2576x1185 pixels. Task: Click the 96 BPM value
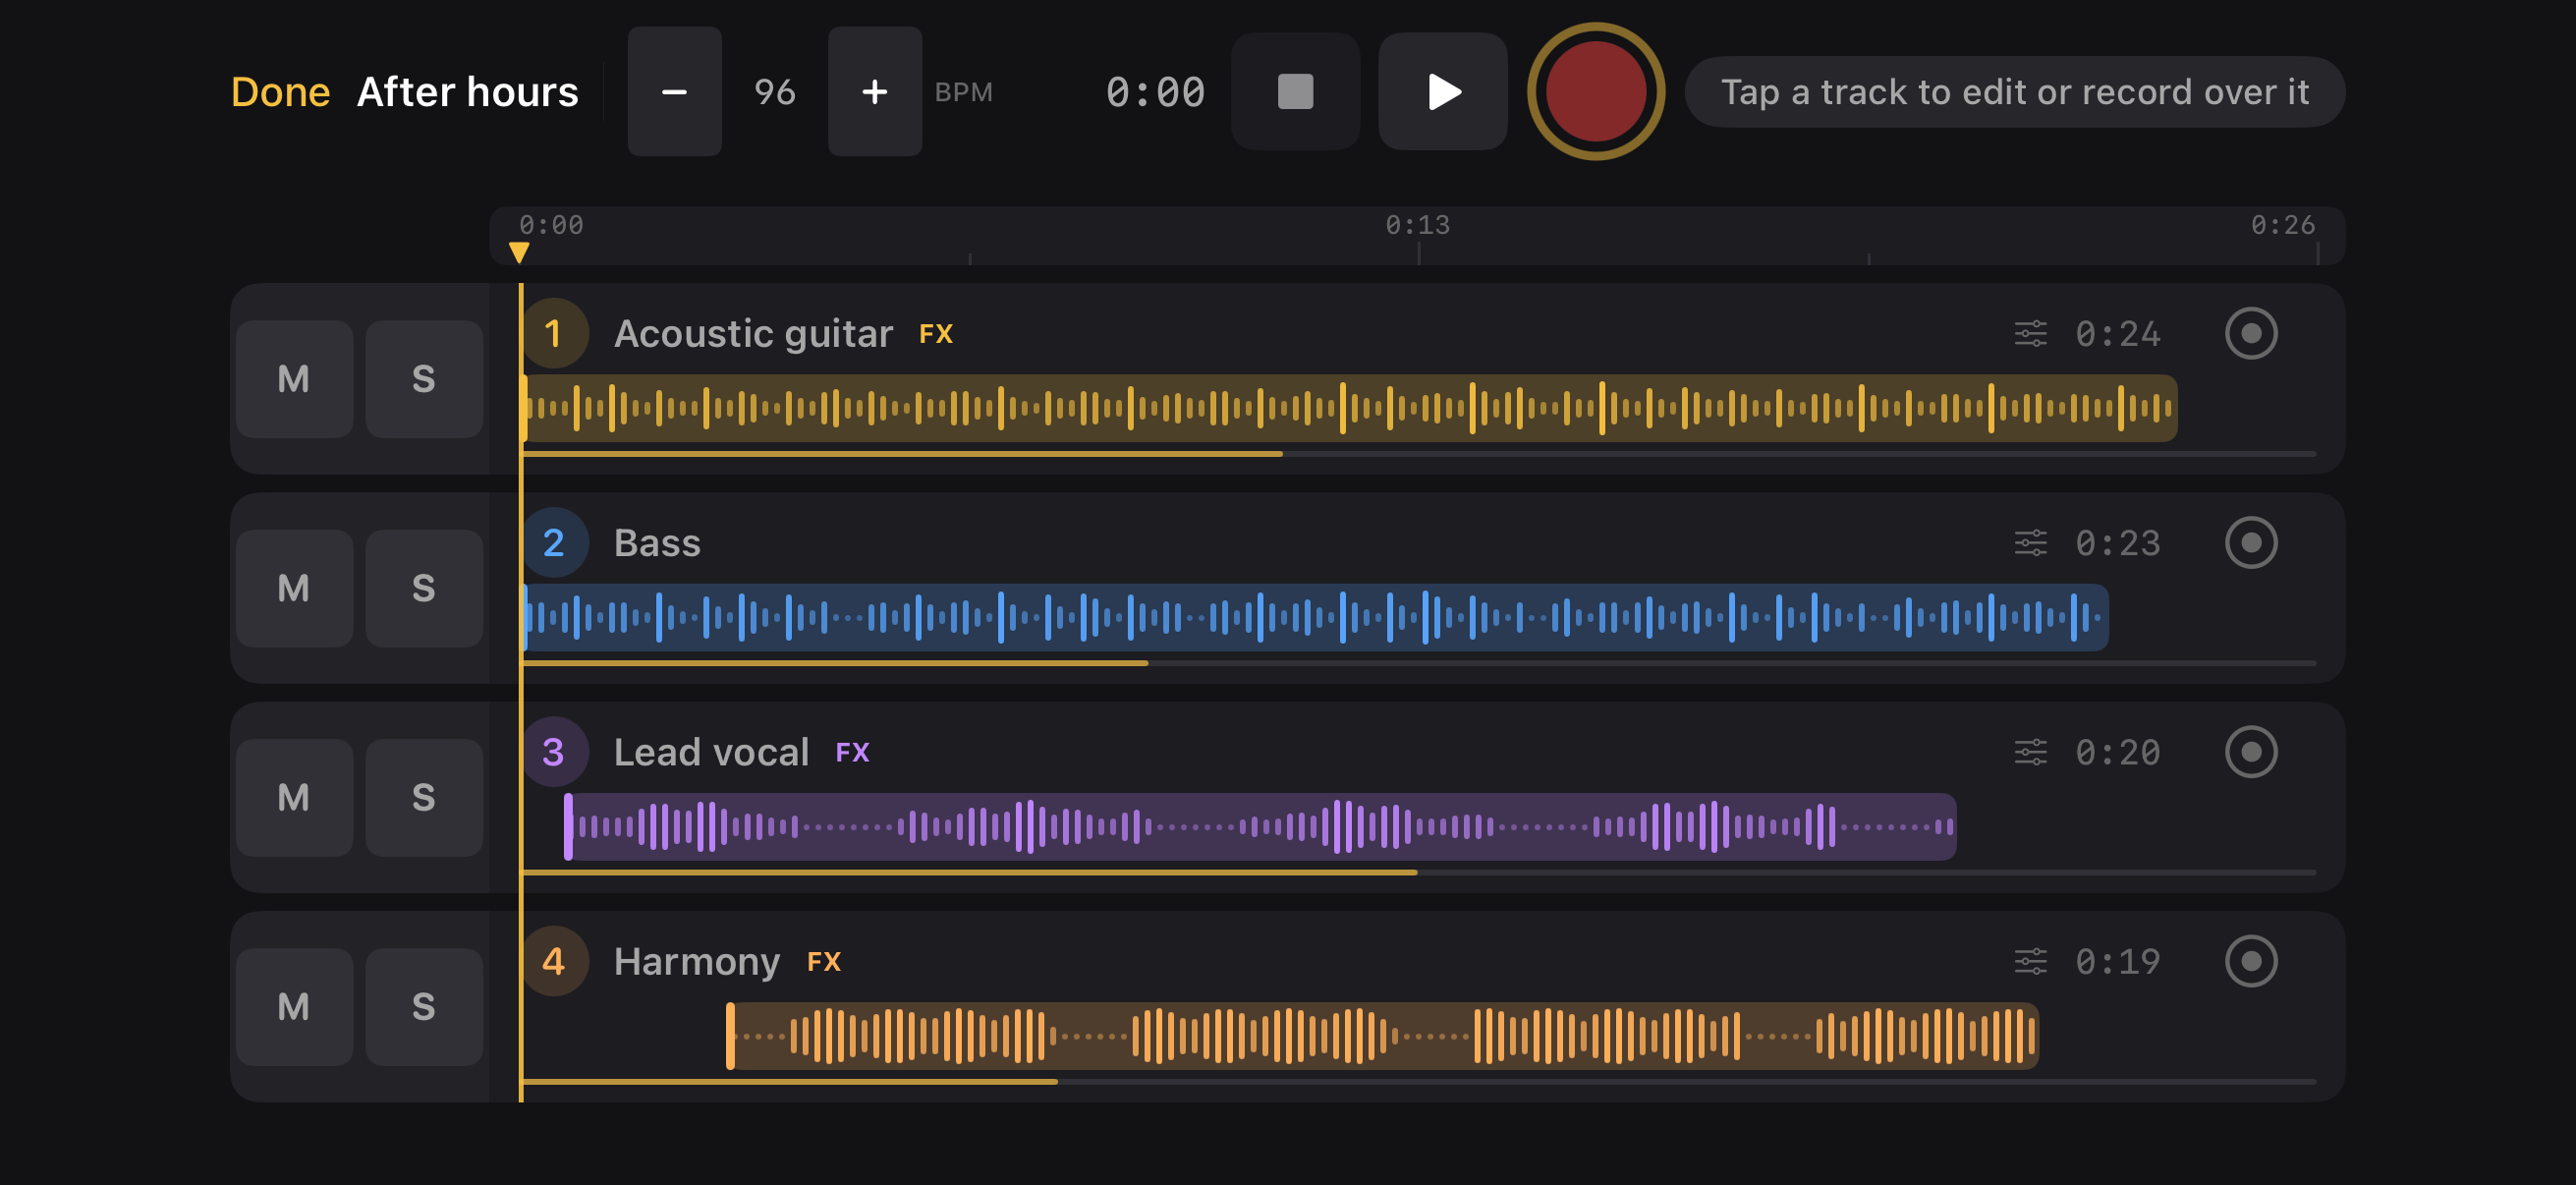(774, 92)
